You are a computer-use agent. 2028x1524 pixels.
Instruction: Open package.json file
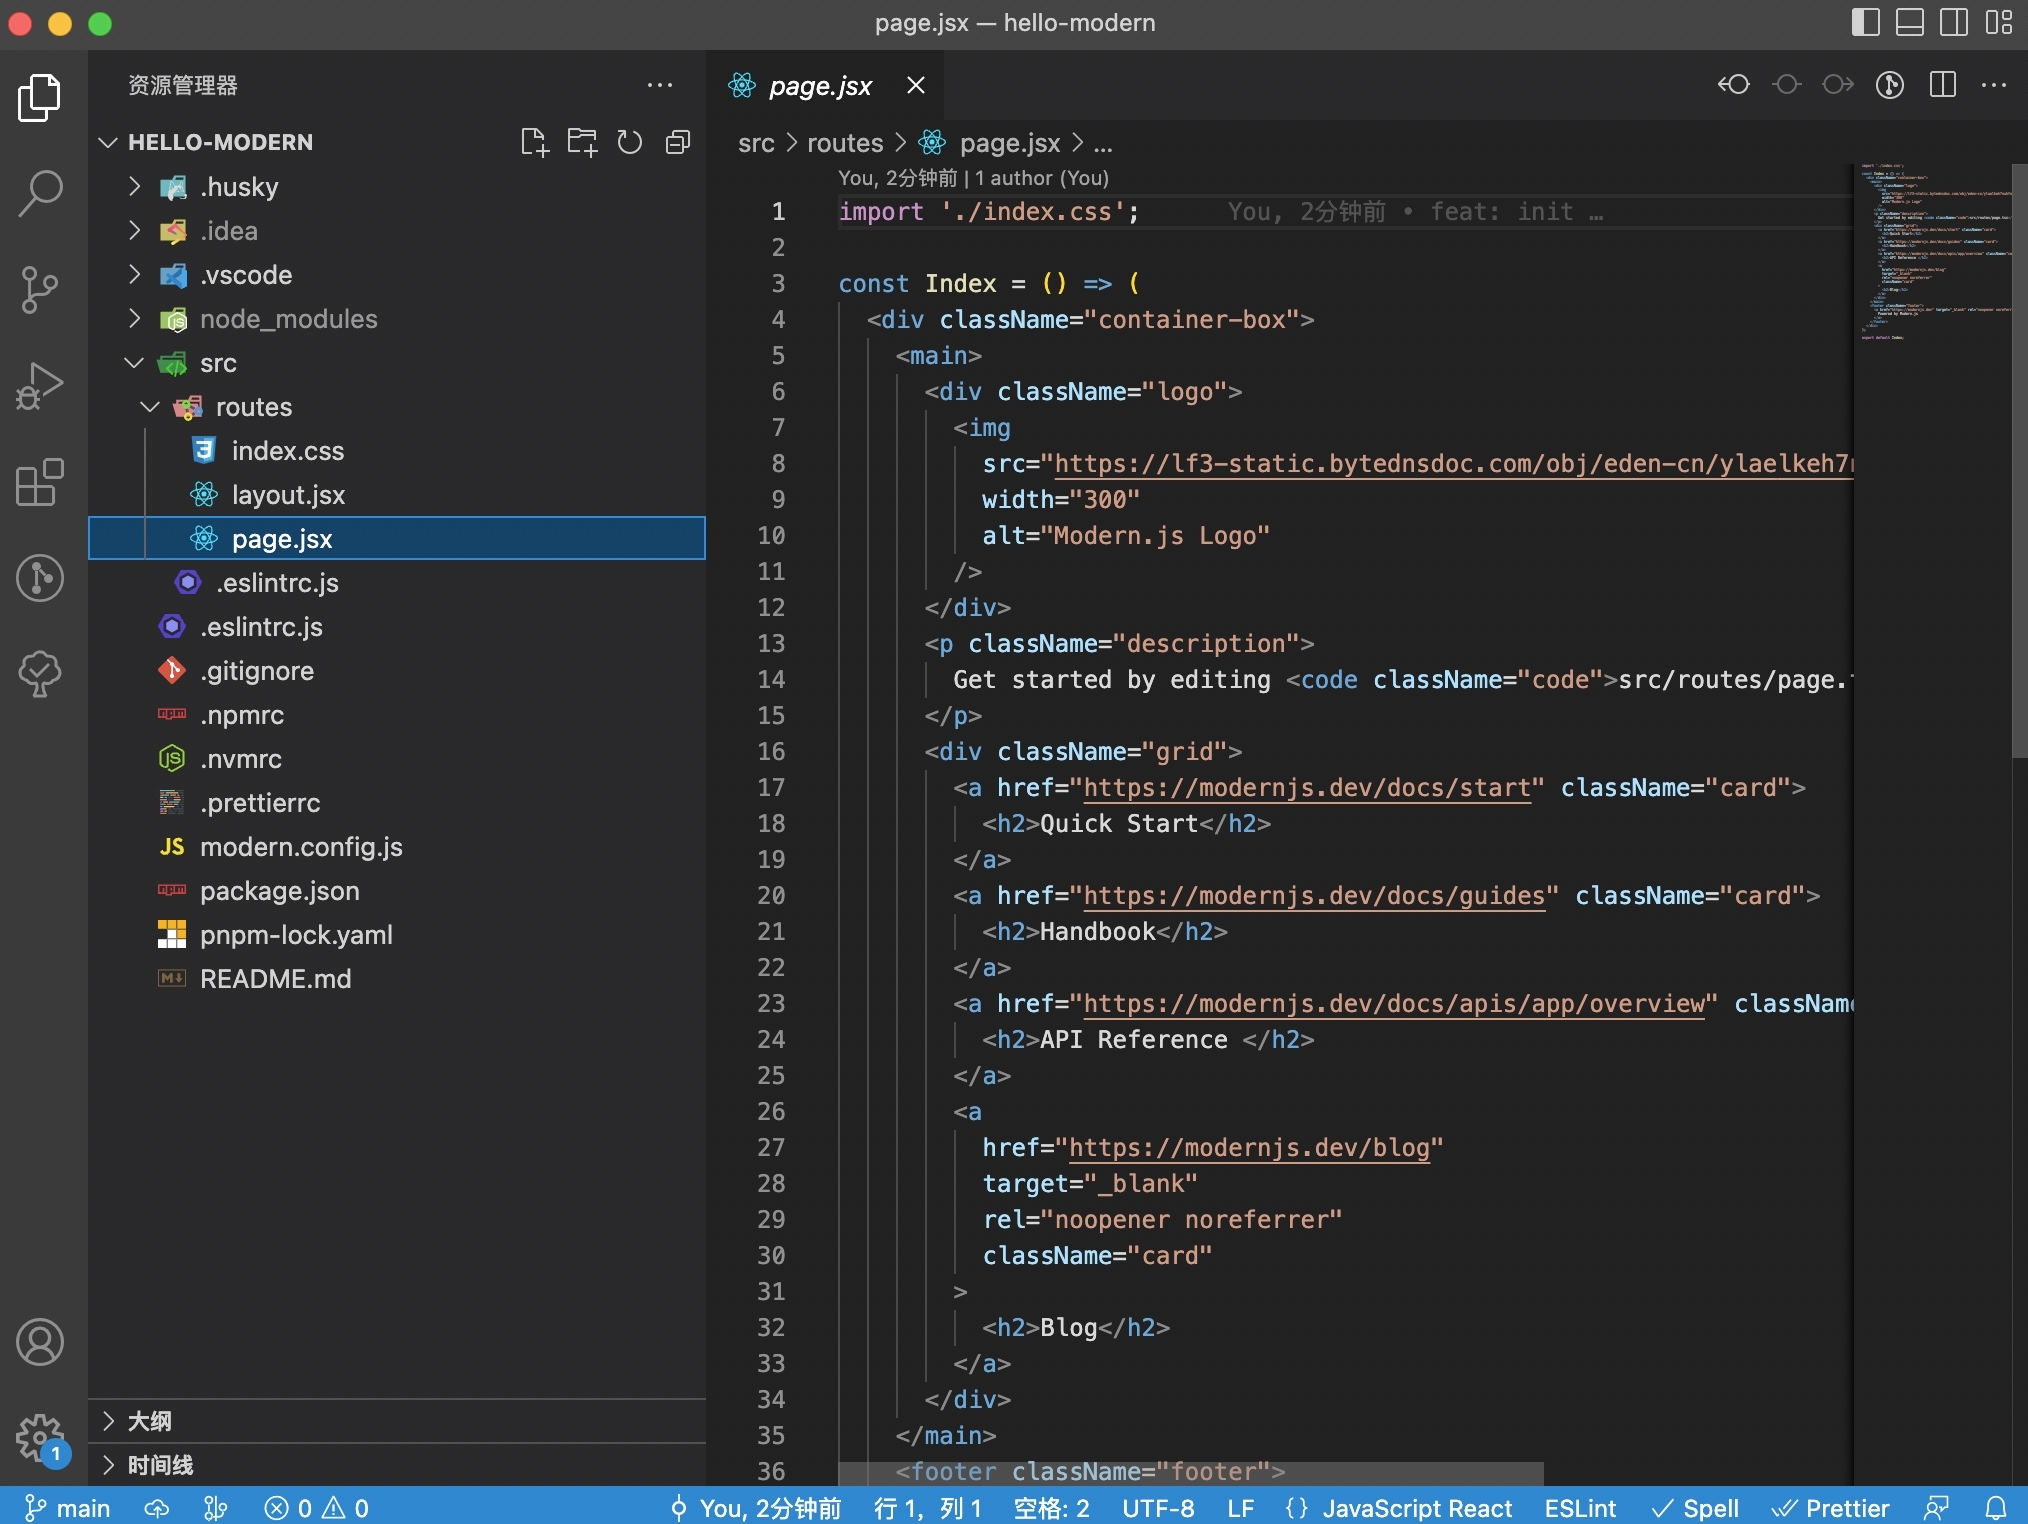point(397,891)
